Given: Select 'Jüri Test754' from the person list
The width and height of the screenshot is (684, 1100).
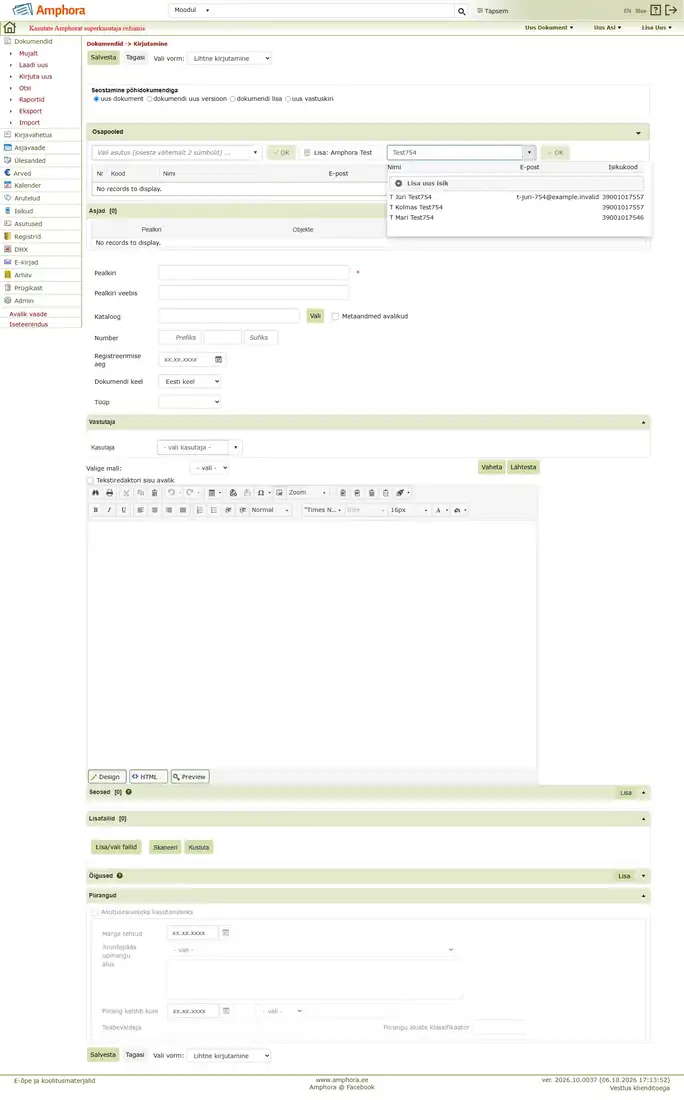Looking at the screenshot, I should point(516,197).
